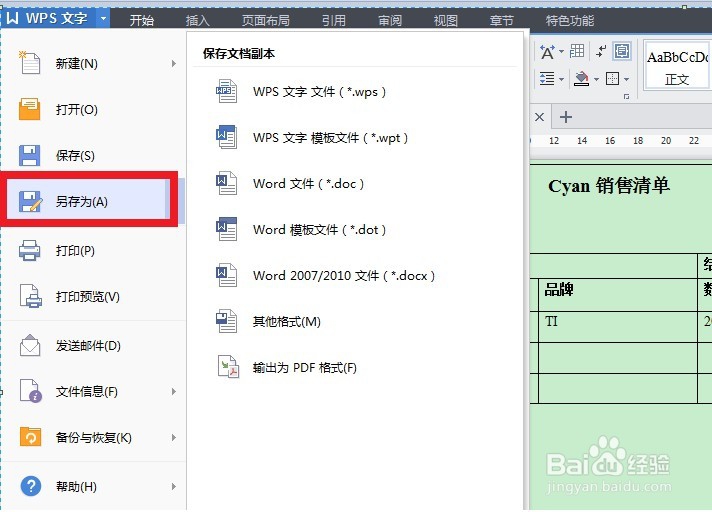Click the title Cyan 销售清单
Image resolution: width=712 pixels, height=512 pixels.
pyautogui.click(x=608, y=186)
